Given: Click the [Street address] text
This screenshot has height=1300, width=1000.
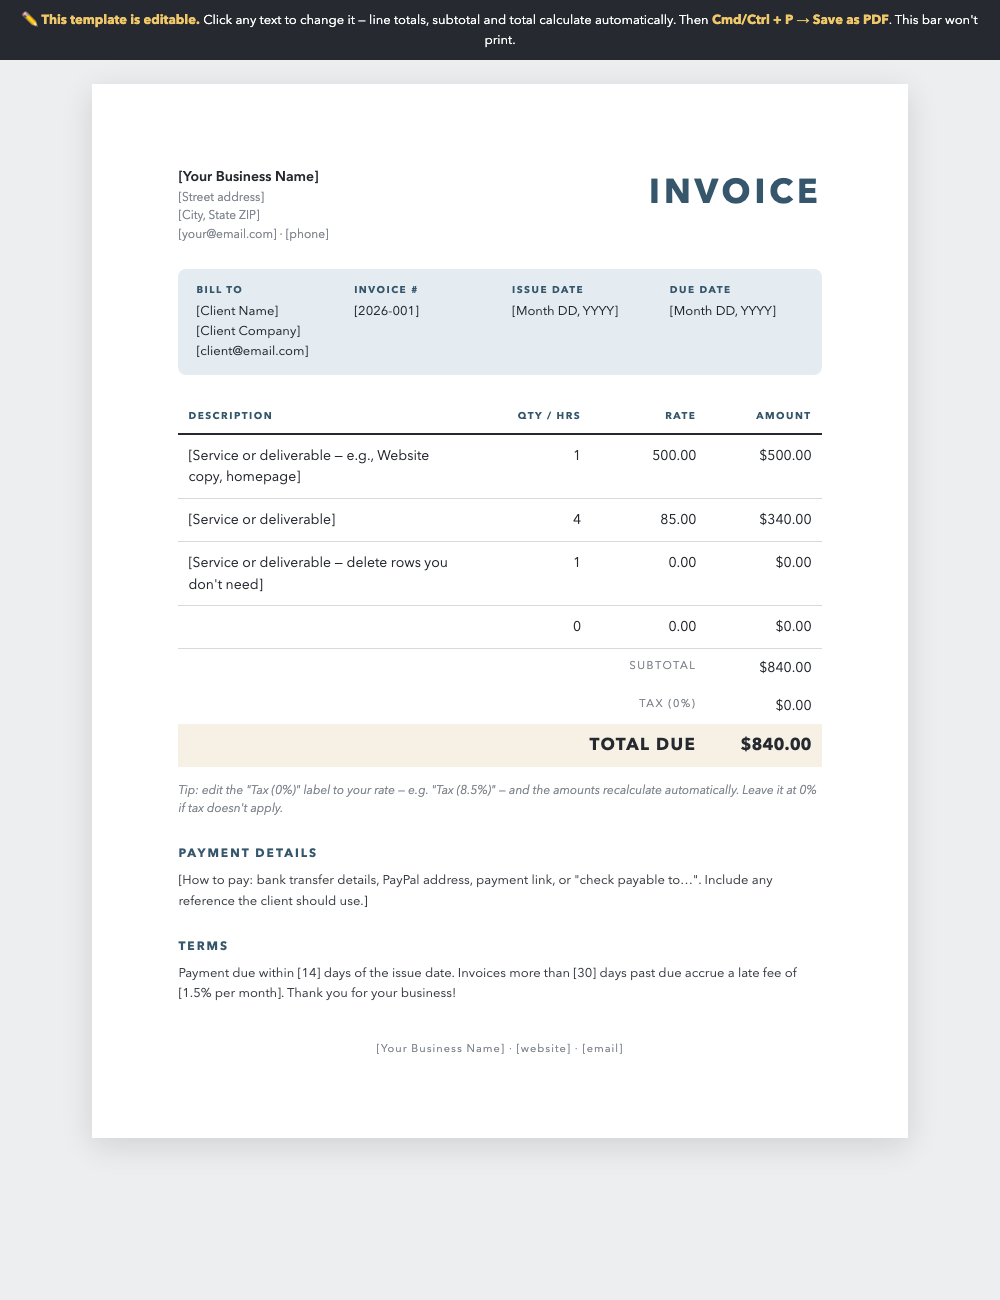Looking at the screenshot, I should pyautogui.click(x=221, y=197).
